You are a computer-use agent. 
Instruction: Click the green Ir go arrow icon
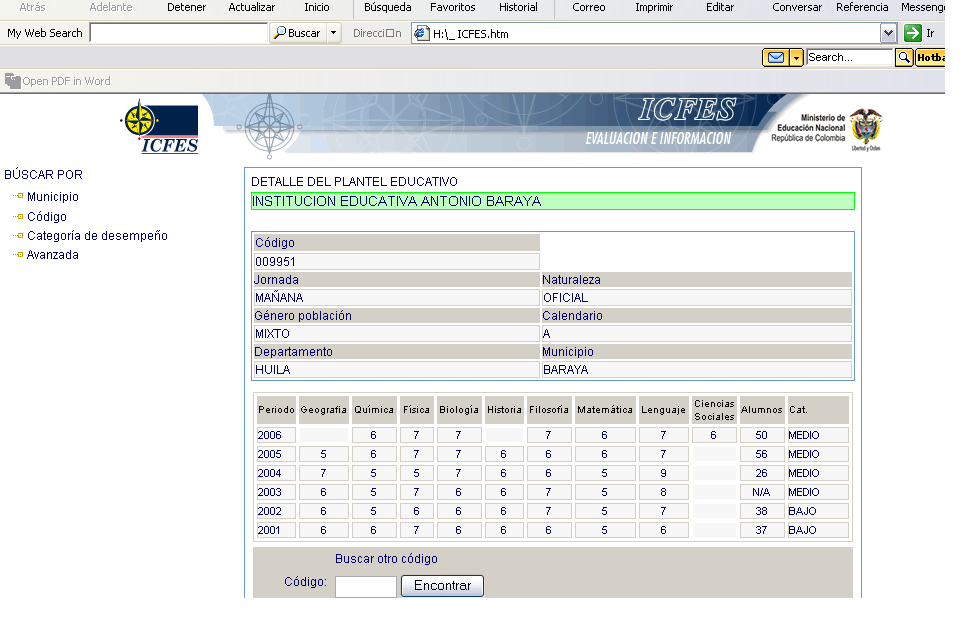click(x=912, y=33)
